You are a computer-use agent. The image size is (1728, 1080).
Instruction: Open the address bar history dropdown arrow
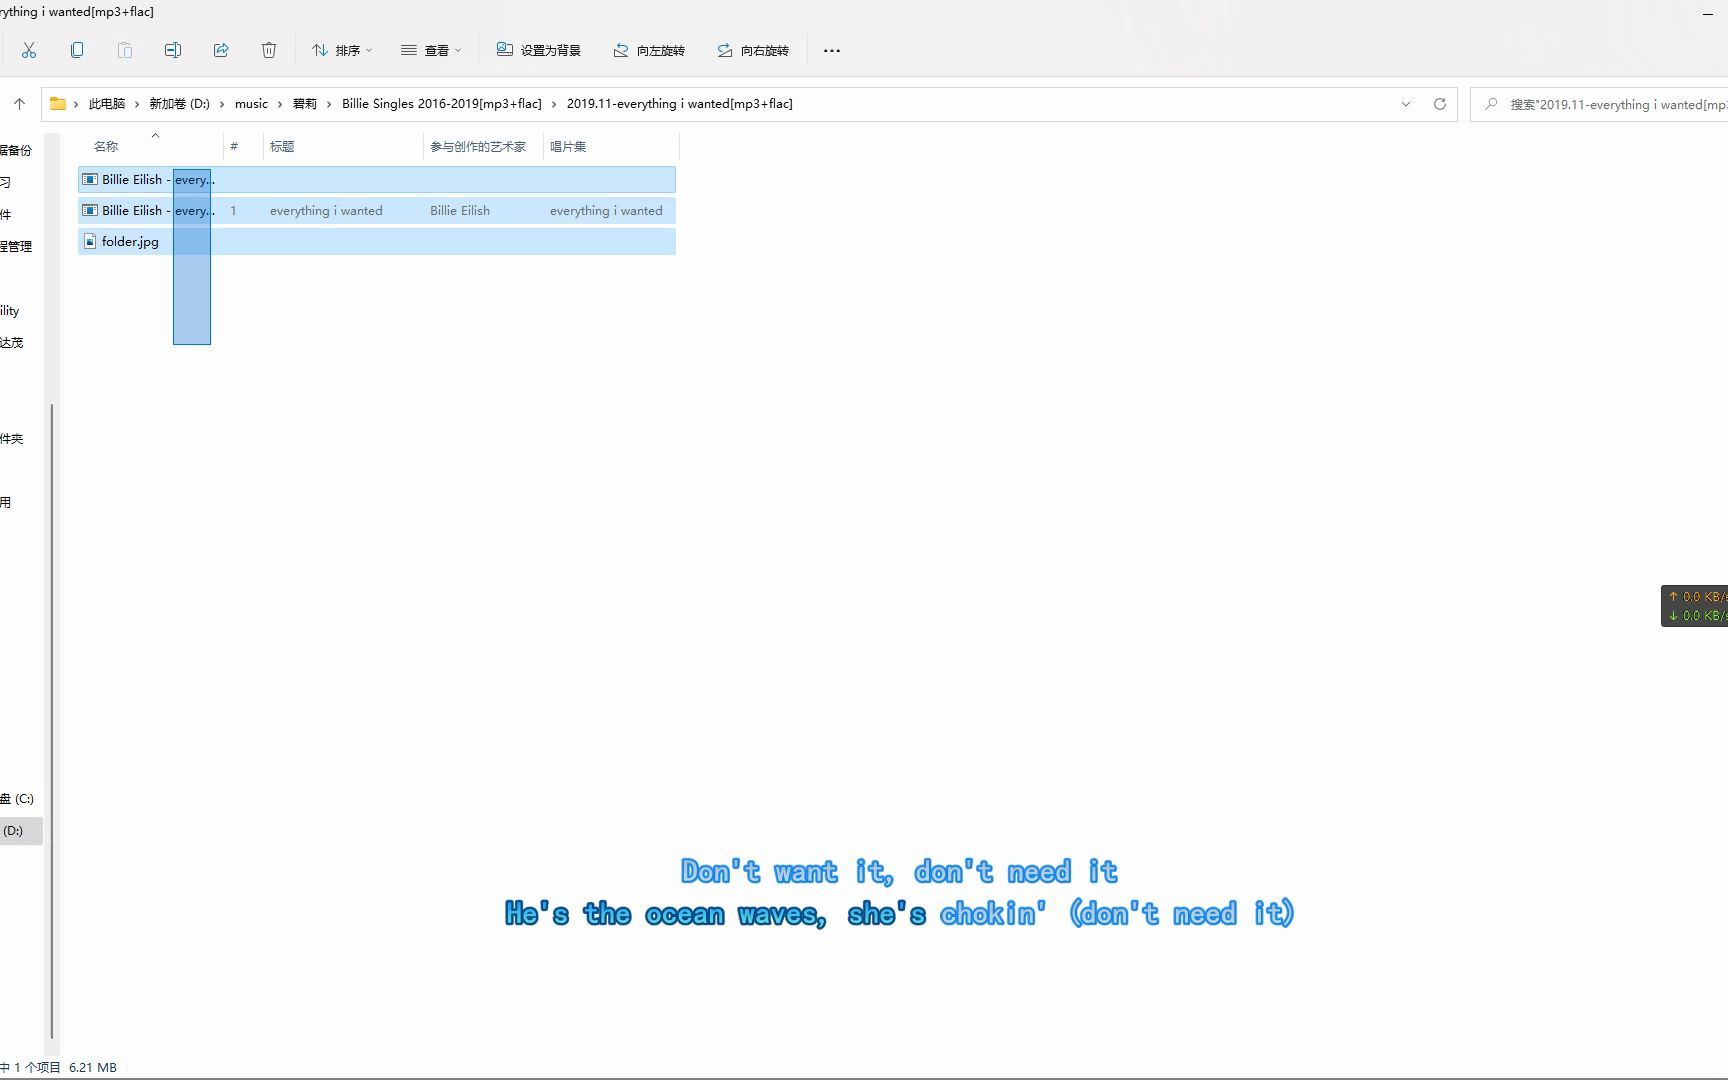[1406, 104]
